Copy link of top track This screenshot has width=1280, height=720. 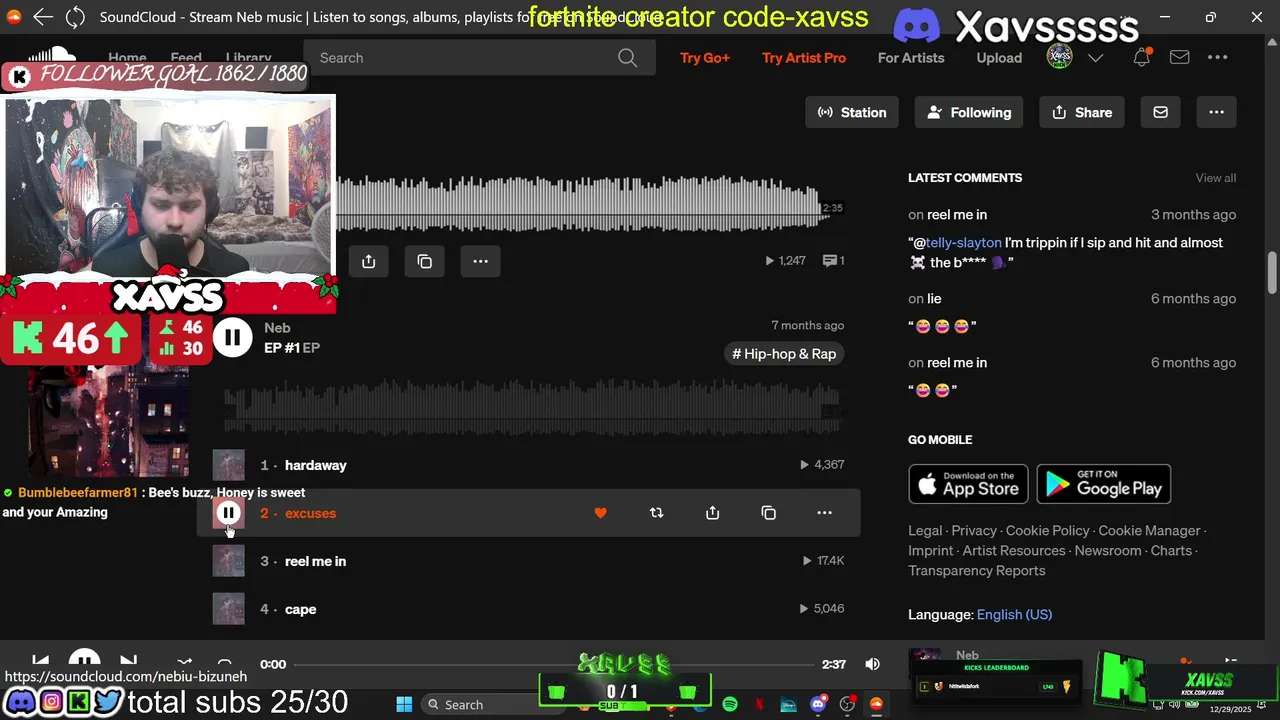[424, 261]
